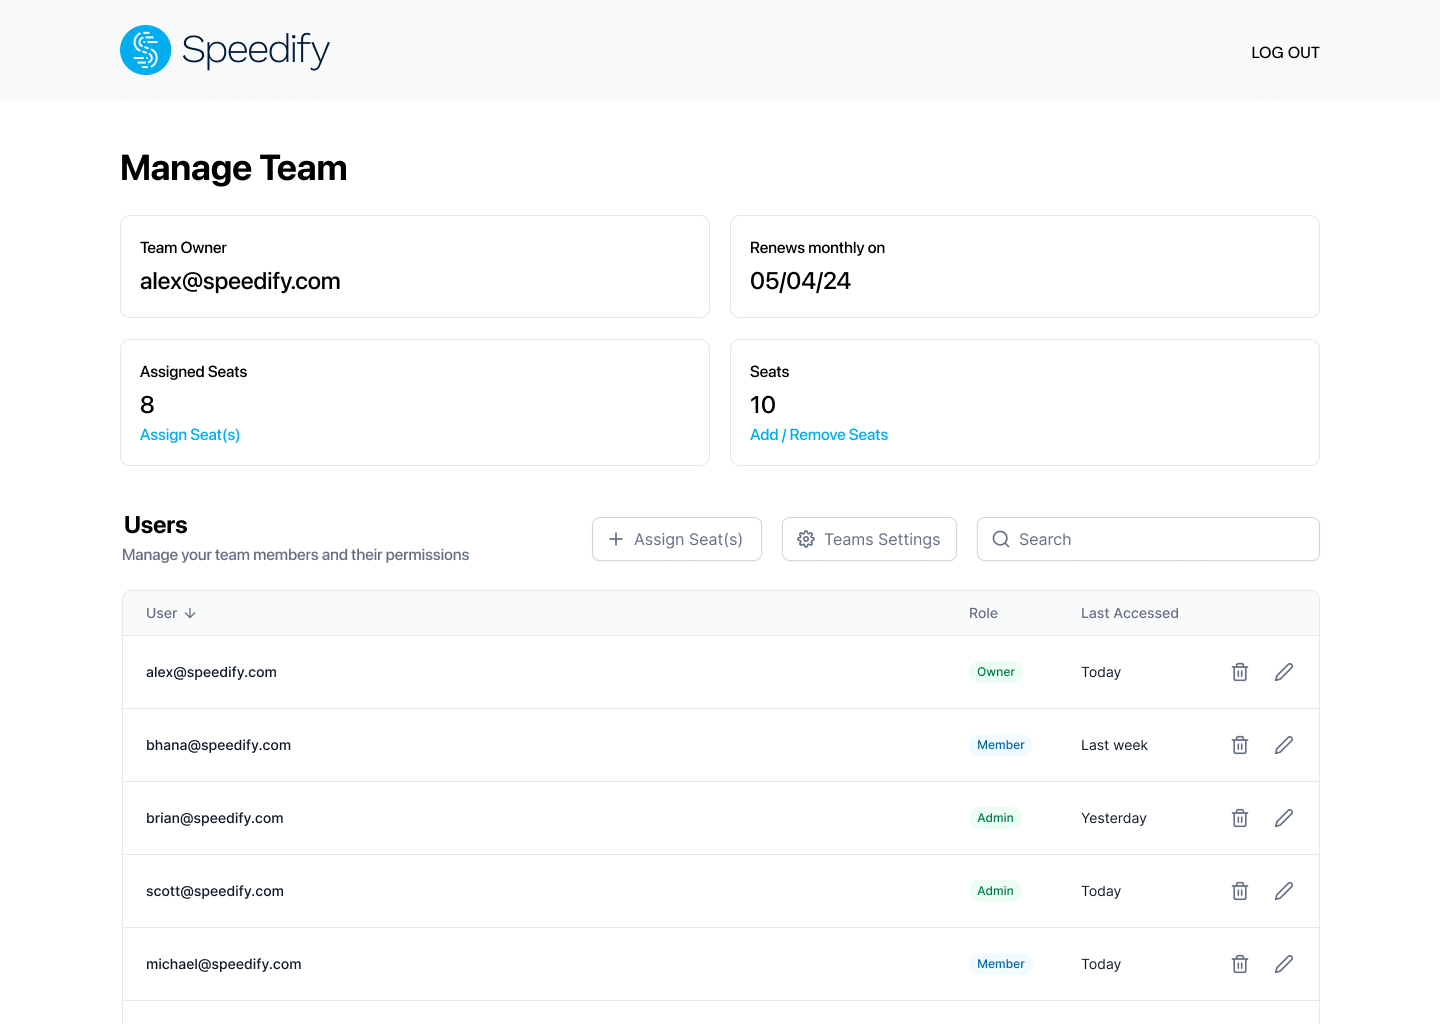Remove michael@speedify.com via trash icon

click(1240, 964)
